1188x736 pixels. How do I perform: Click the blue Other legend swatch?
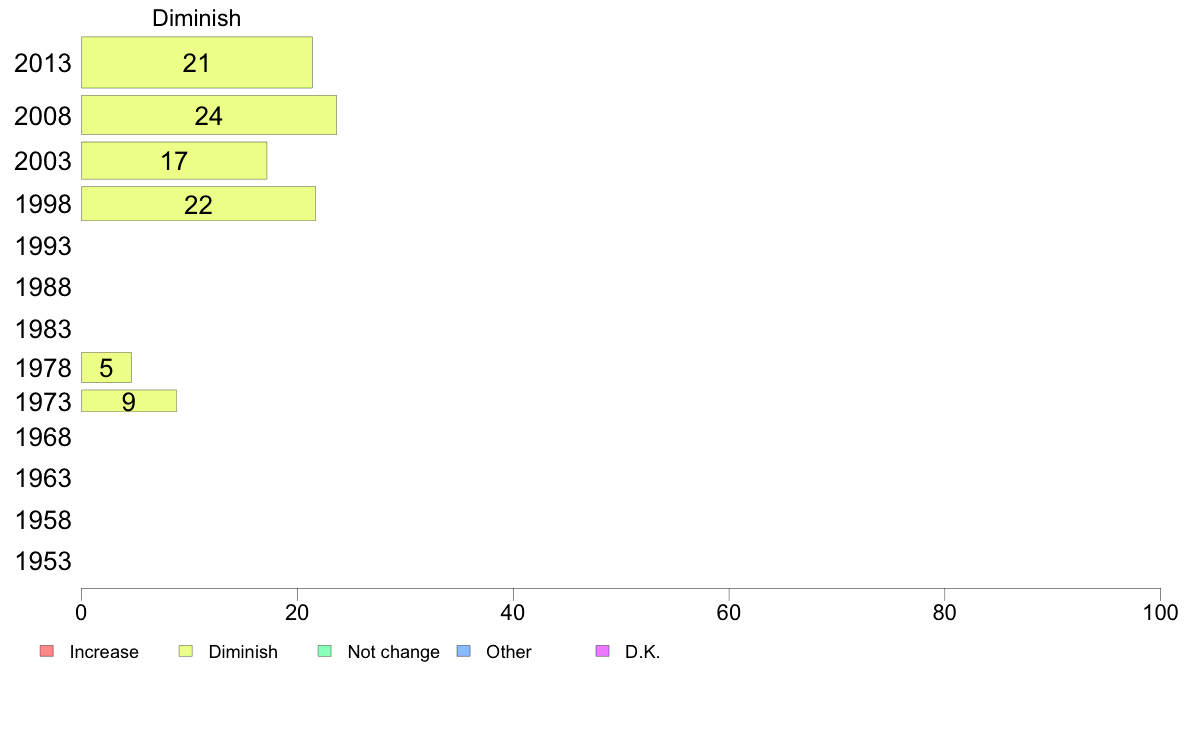(x=463, y=652)
